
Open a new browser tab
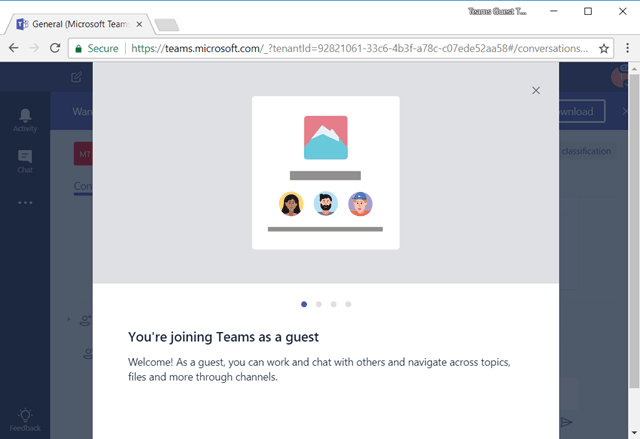tap(167, 25)
